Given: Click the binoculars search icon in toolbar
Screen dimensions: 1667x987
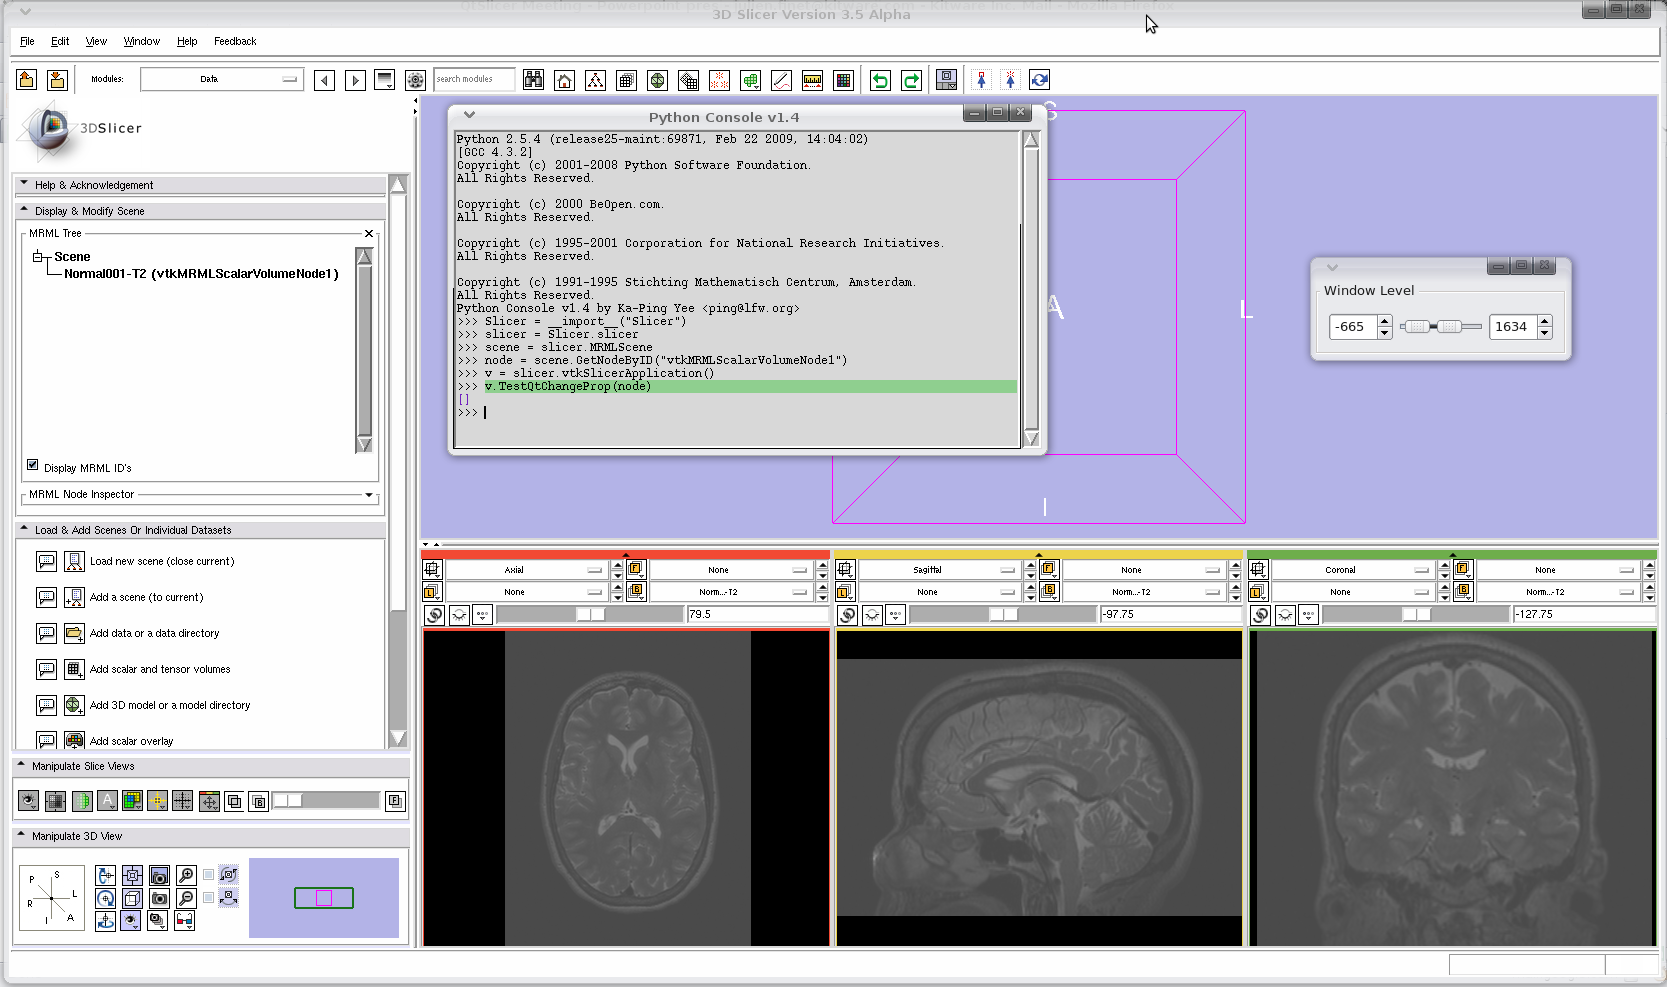Looking at the screenshot, I should pyautogui.click(x=533, y=80).
